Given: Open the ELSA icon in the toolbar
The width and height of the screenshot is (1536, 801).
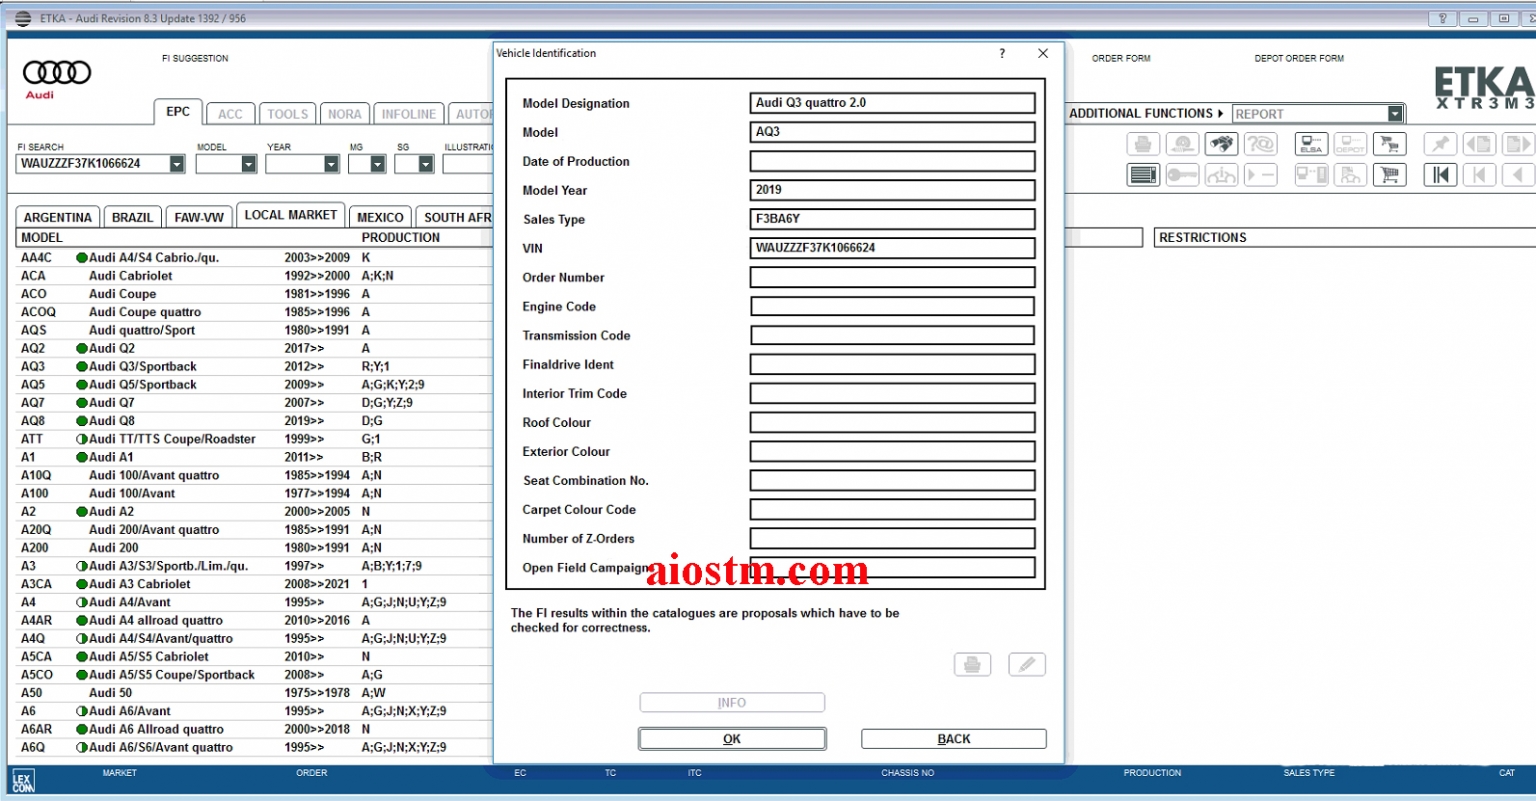Looking at the screenshot, I should click(1311, 143).
